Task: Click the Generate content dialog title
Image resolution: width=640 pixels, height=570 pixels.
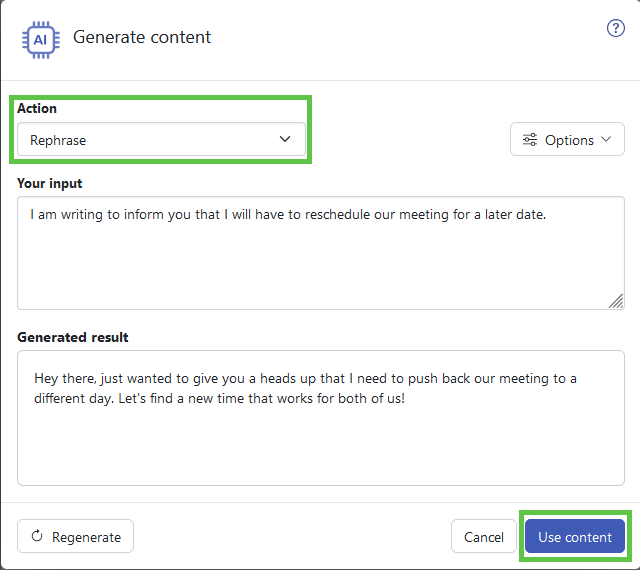Action: pos(142,37)
